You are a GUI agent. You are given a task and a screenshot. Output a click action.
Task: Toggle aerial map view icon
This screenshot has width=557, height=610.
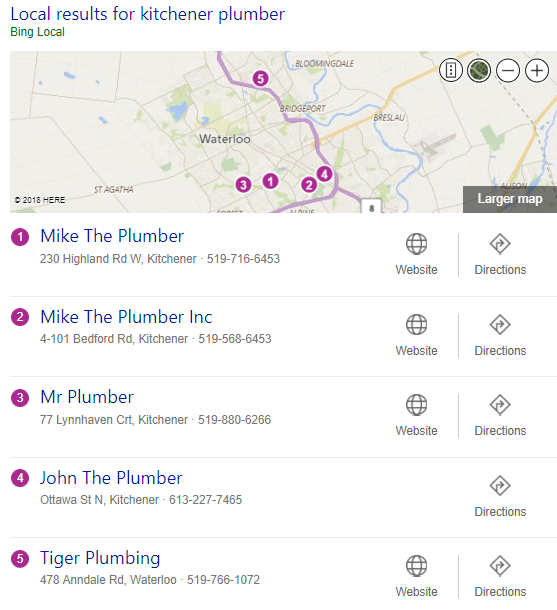click(479, 71)
